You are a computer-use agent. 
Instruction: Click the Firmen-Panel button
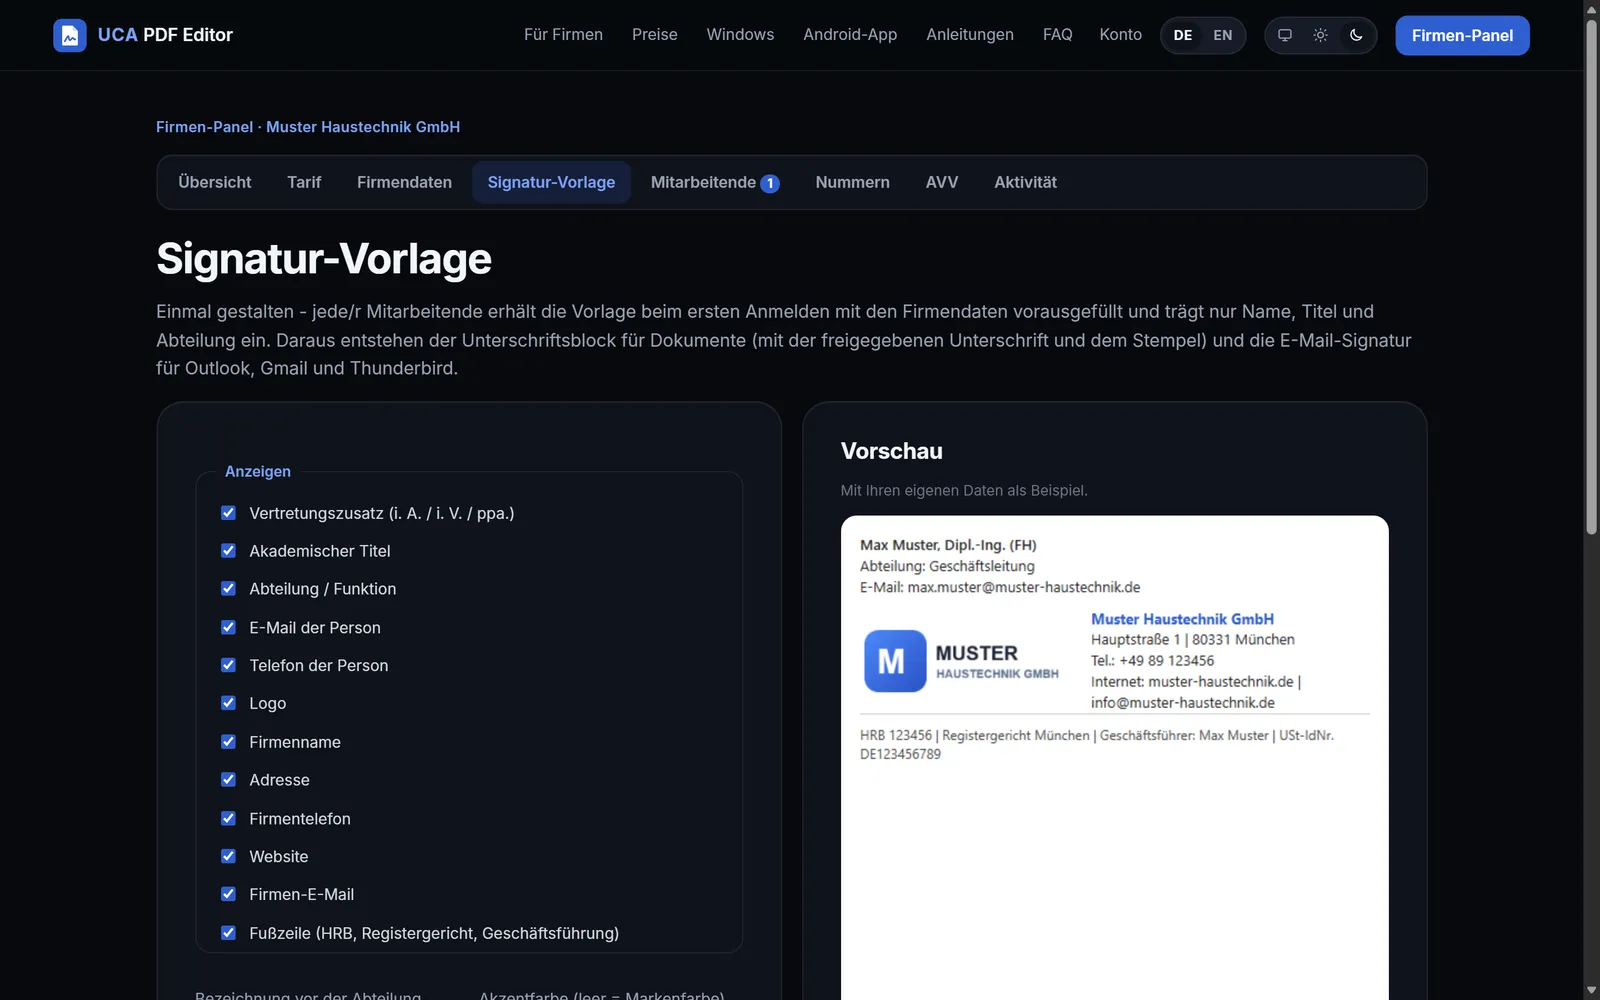point(1462,35)
